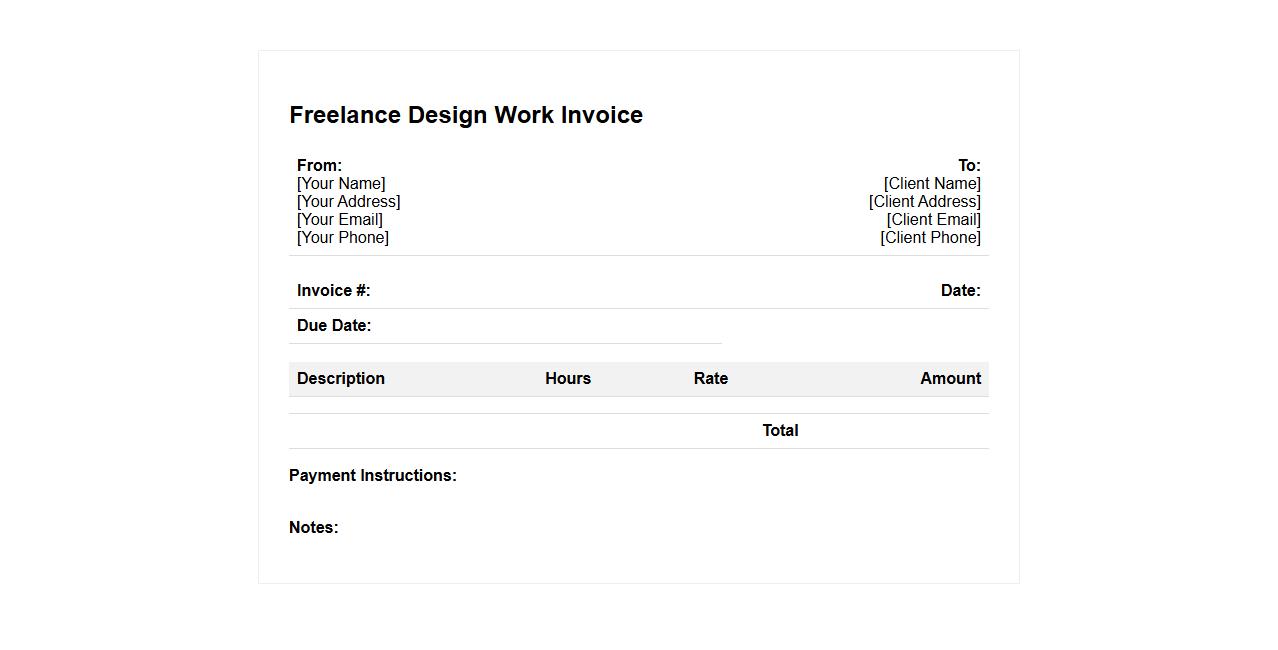1278x650 pixels.
Task: Click the Due Date: field label
Action: [334, 326]
